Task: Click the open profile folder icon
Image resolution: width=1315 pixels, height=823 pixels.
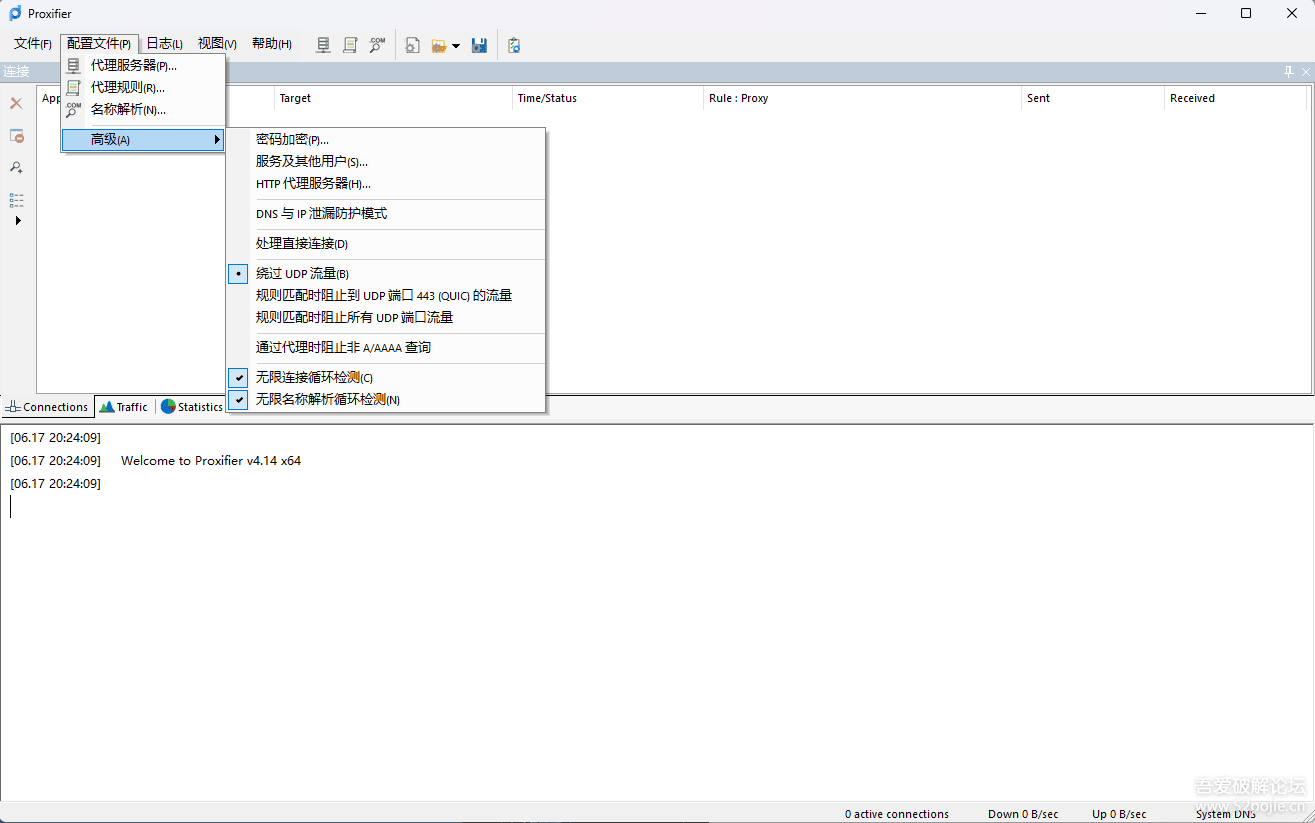Action: click(439, 45)
